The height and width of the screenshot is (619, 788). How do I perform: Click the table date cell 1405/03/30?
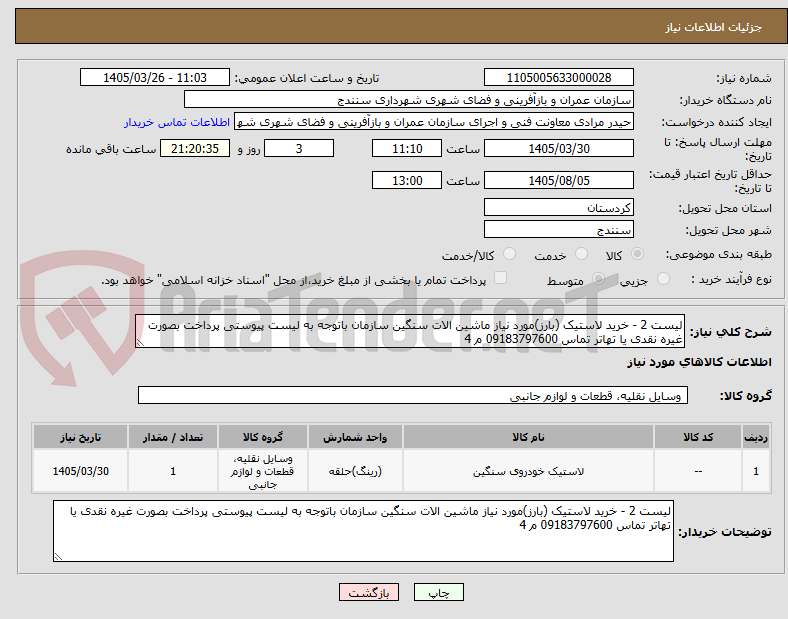[x=80, y=471]
